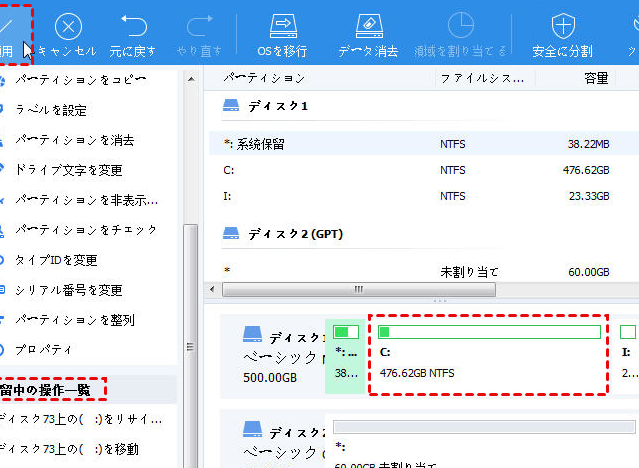Select the I: partition row in list
This screenshot has width=639, height=468.
424,196
